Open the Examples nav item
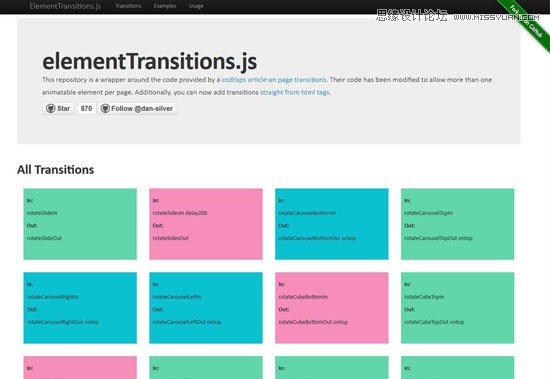The image size is (550, 379). (165, 6)
